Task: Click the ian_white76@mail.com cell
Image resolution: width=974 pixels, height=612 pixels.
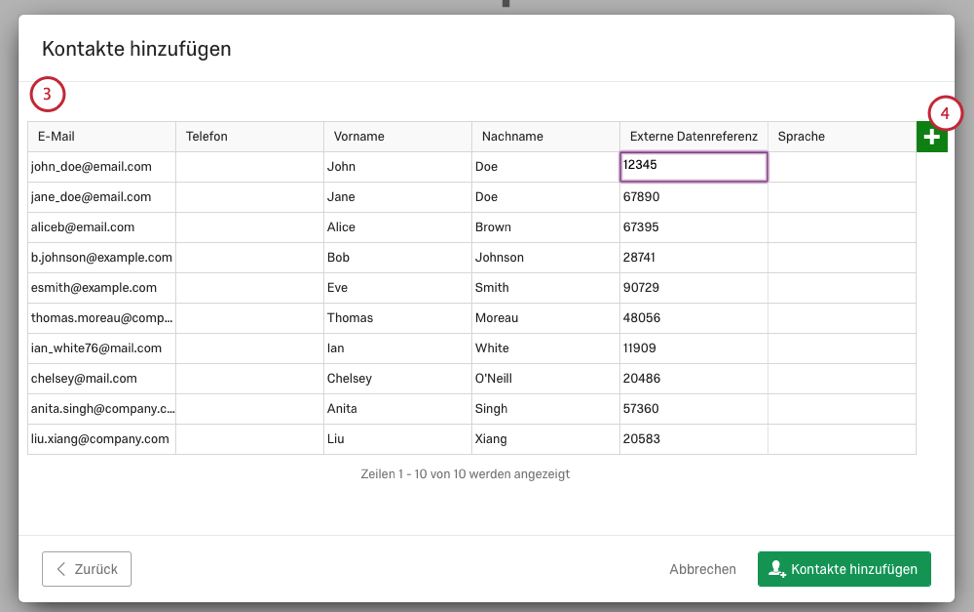Action: point(102,349)
